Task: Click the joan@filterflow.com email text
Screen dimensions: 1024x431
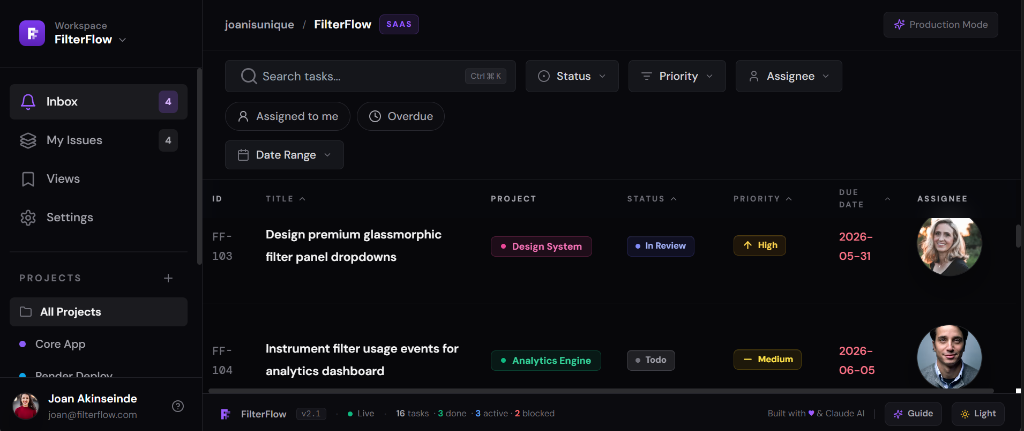Action: tap(93, 415)
